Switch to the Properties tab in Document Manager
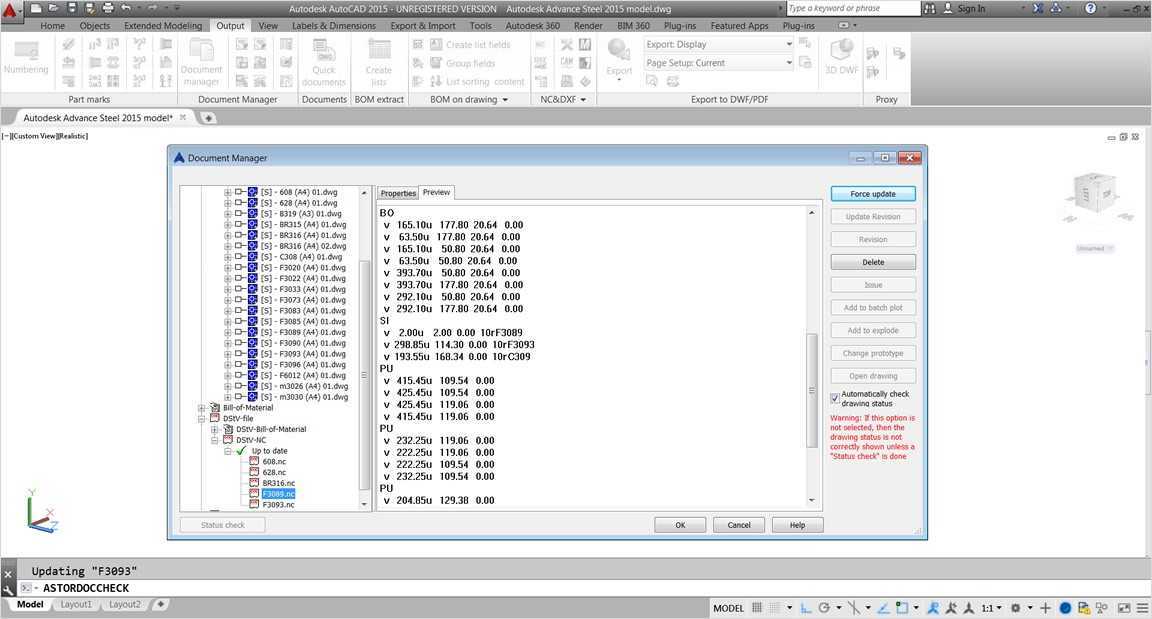Image resolution: width=1152 pixels, height=619 pixels. [398, 193]
